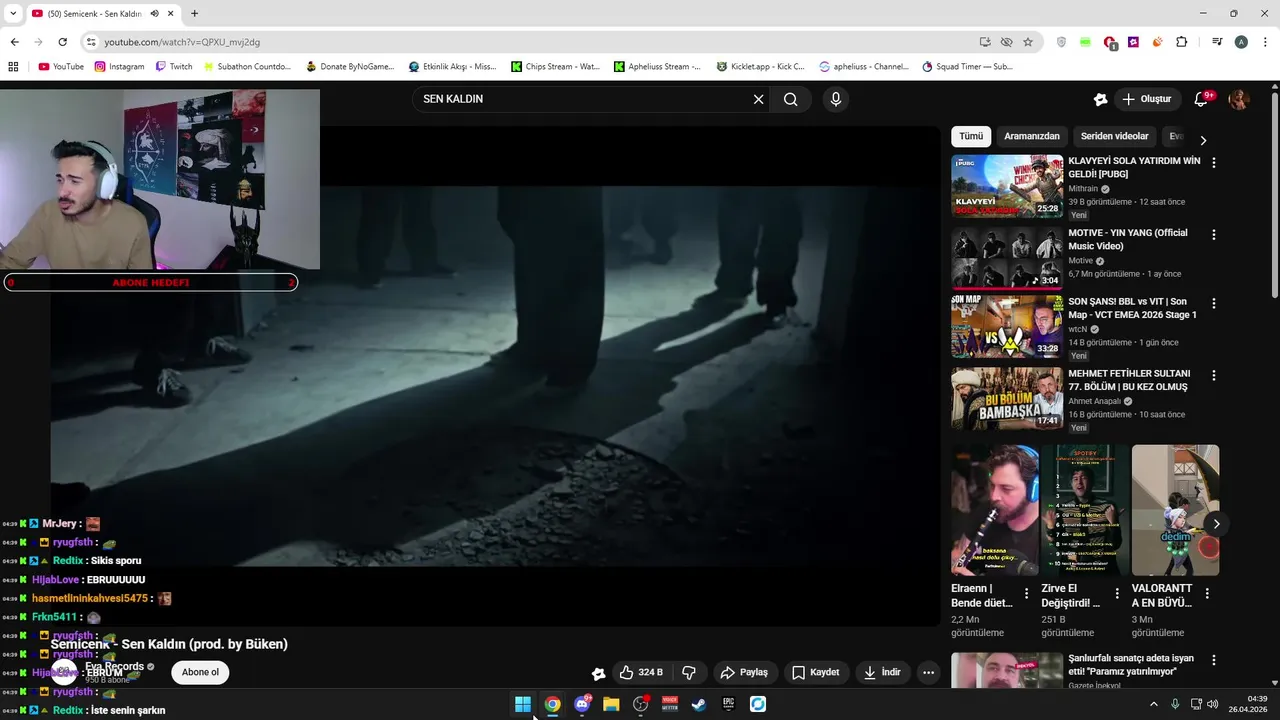1280x720 pixels.
Task: Click the red extension icon with badge 1
Action: [1110, 43]
